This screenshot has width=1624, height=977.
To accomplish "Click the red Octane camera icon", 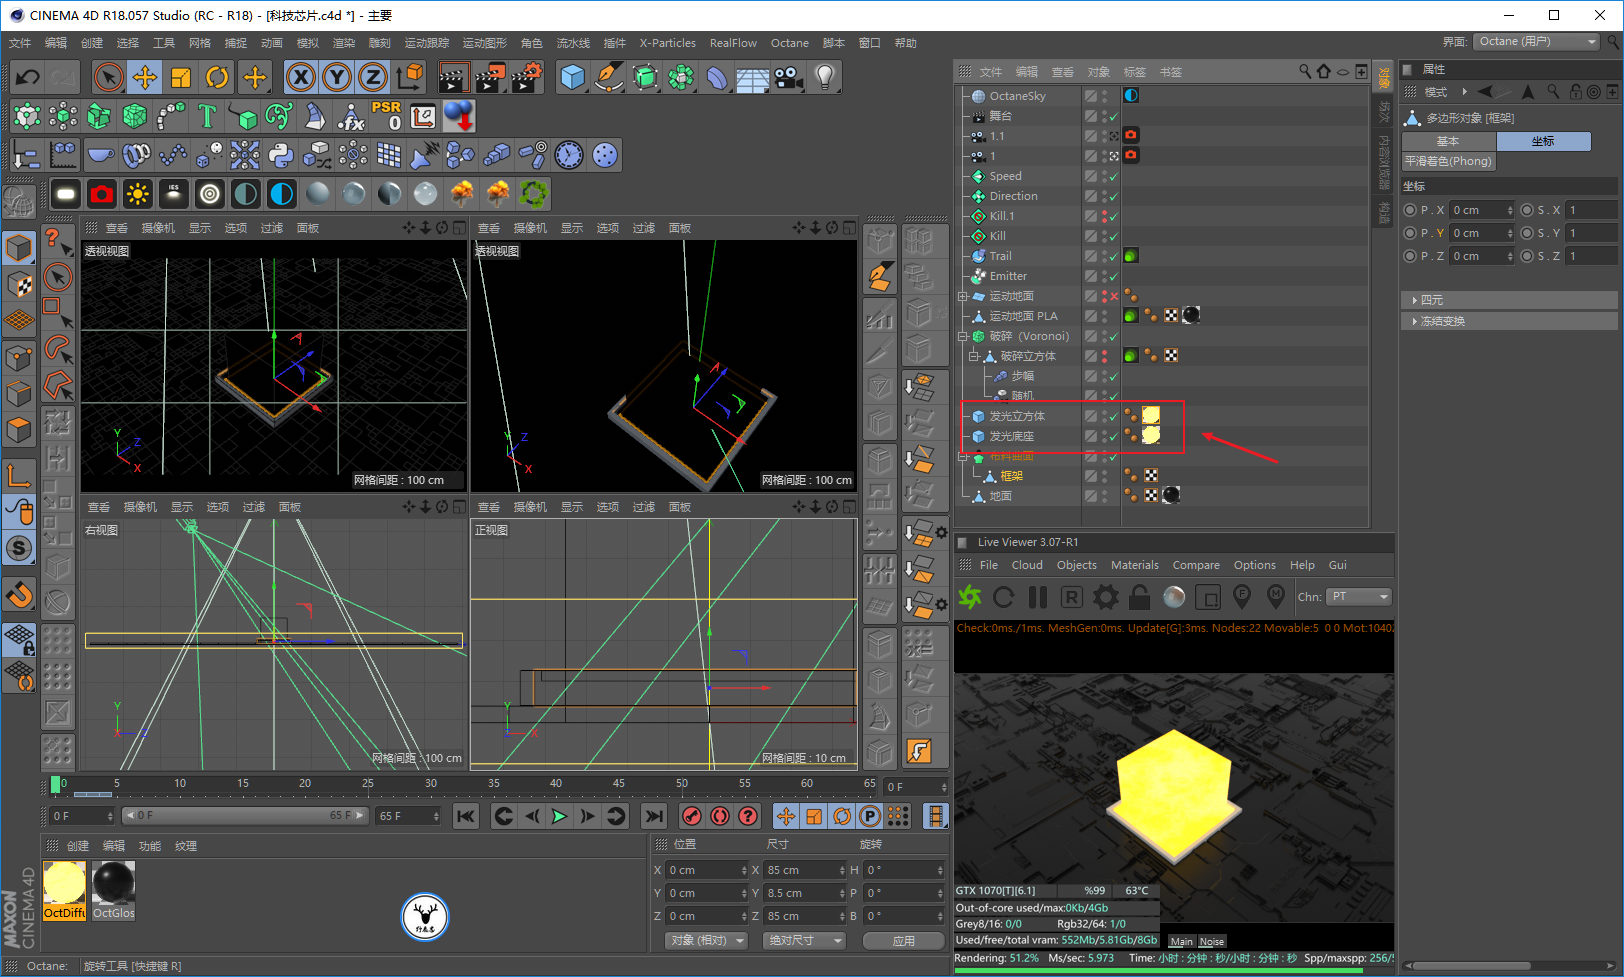I will pos(102,193).
